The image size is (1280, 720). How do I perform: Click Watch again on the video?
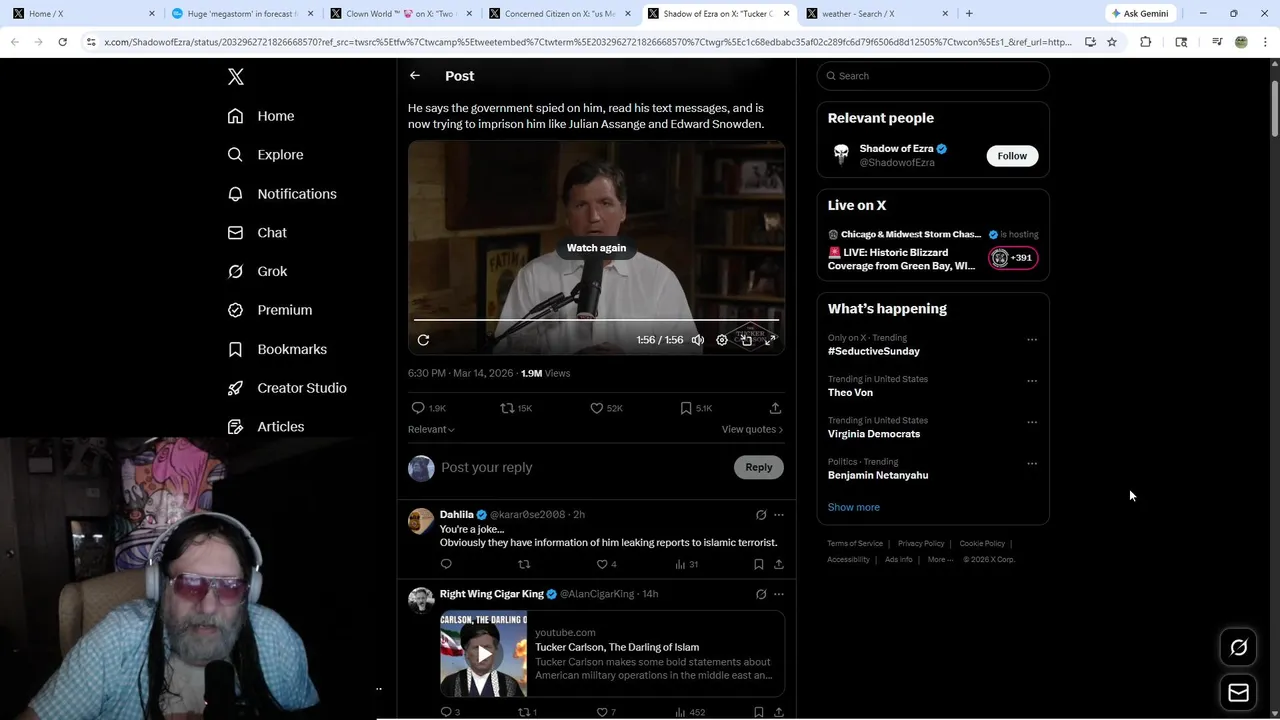click(x=596, y=248)
